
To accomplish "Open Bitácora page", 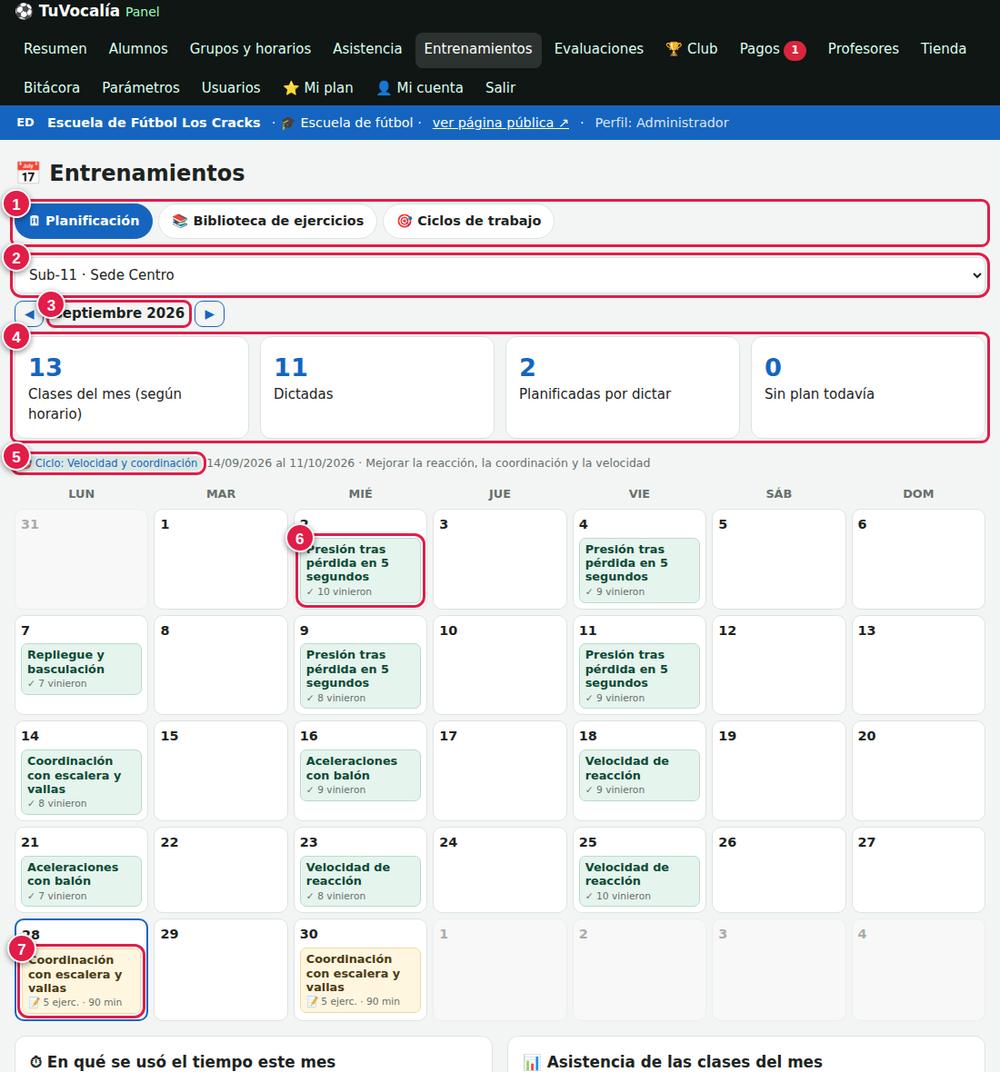I will point(51,88).
